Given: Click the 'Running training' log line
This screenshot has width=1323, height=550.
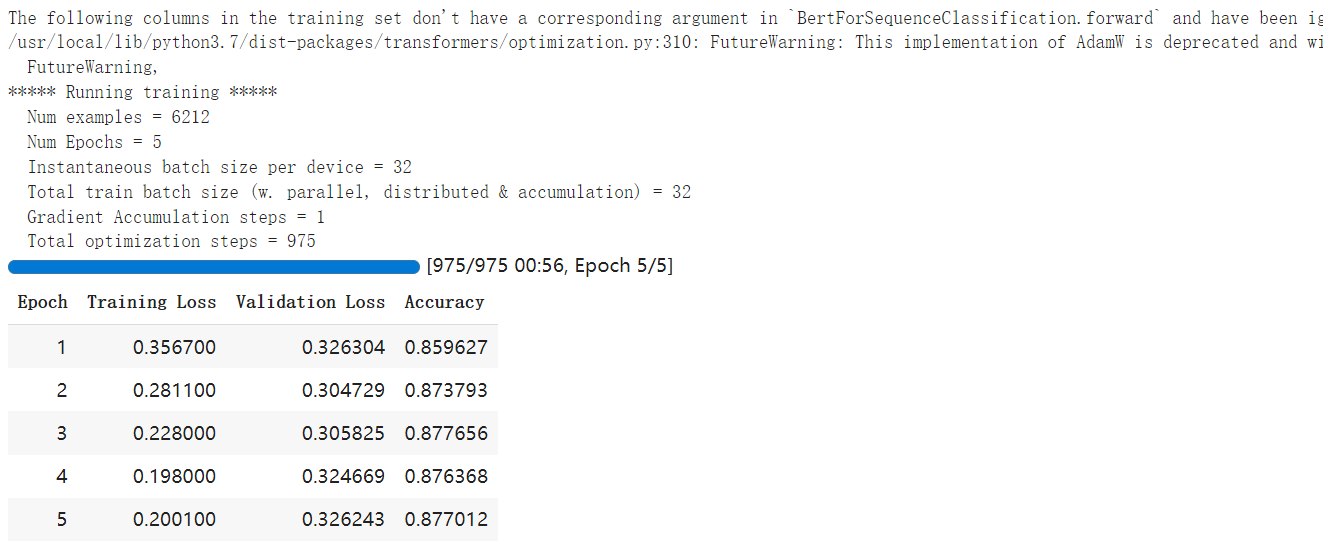Looking at the screenshot, I should [142, 92].
